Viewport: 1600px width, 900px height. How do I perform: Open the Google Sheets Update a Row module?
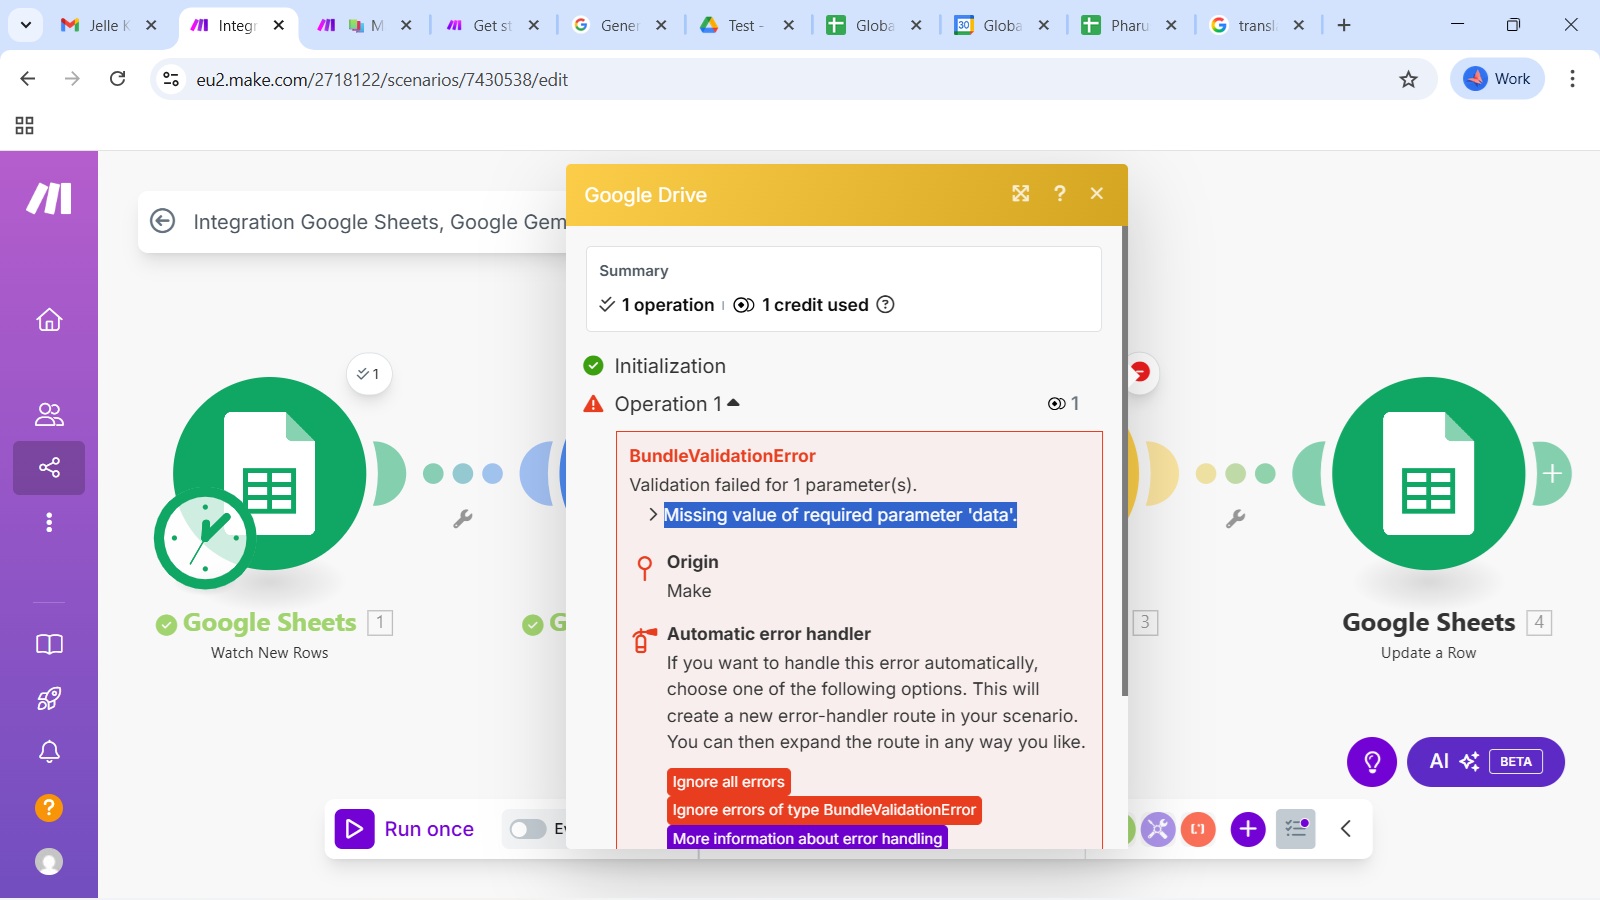[1428, 473]
